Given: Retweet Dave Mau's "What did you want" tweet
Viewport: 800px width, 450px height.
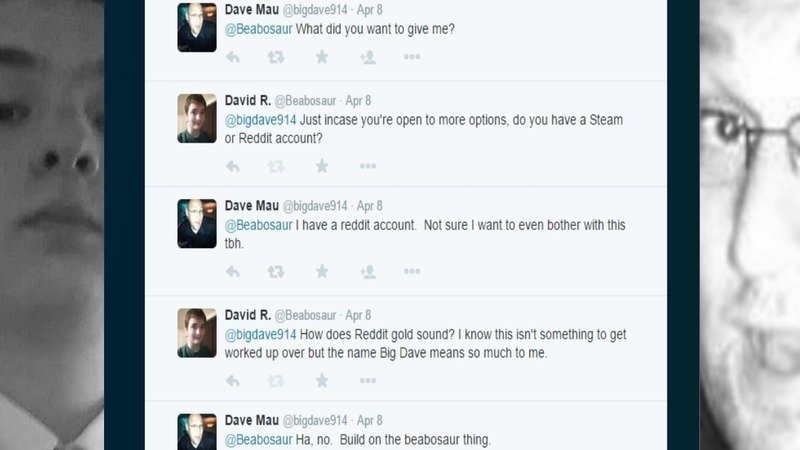Looking at the screenshot, I should tap(276, 57).
